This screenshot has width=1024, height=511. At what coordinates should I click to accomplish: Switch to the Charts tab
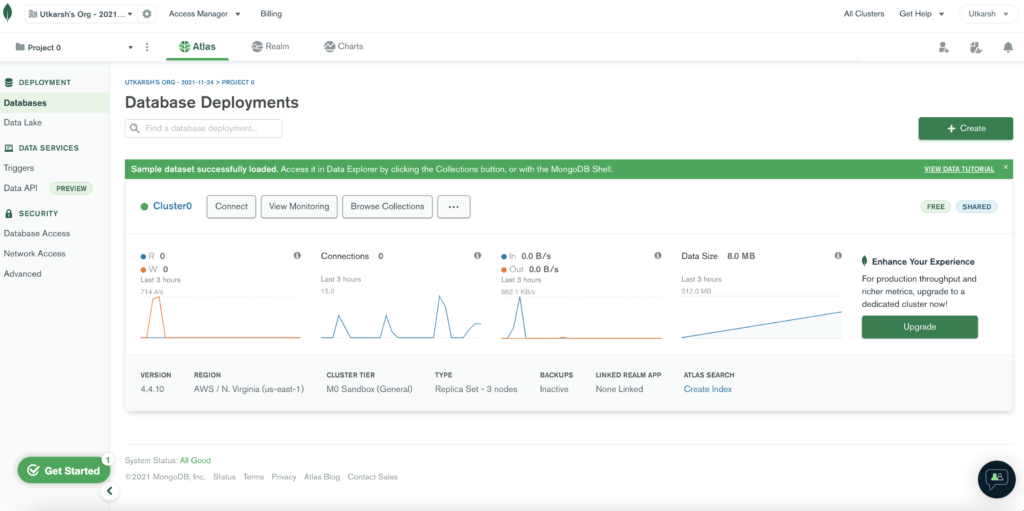(x=343, y=46)
